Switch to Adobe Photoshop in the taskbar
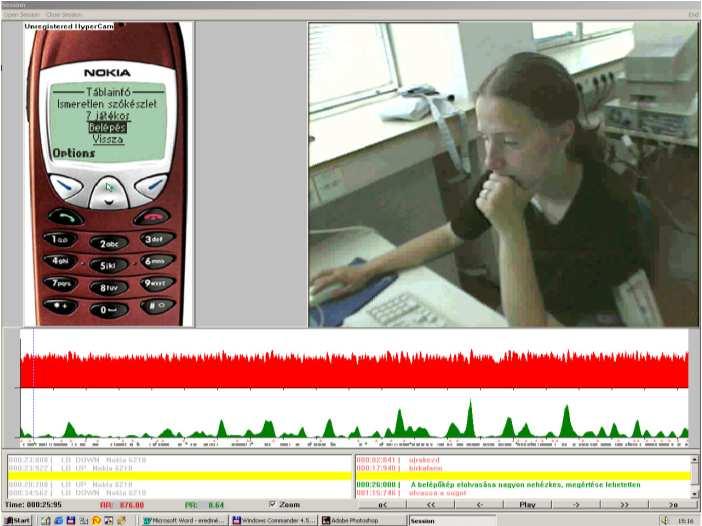702x526 pixels. tap(363, 521)
